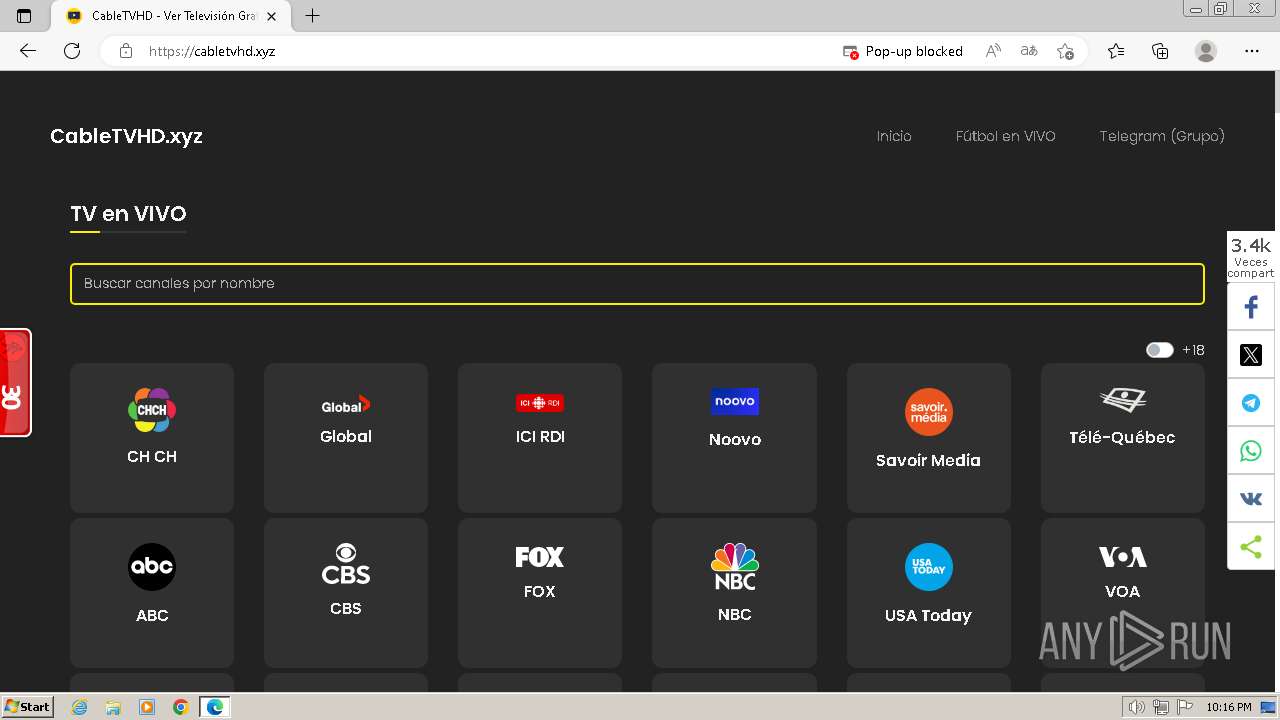Select the FOX channel logo
Image resolution: width=1280 pixels, height=720 pixels.
(540, 557)
